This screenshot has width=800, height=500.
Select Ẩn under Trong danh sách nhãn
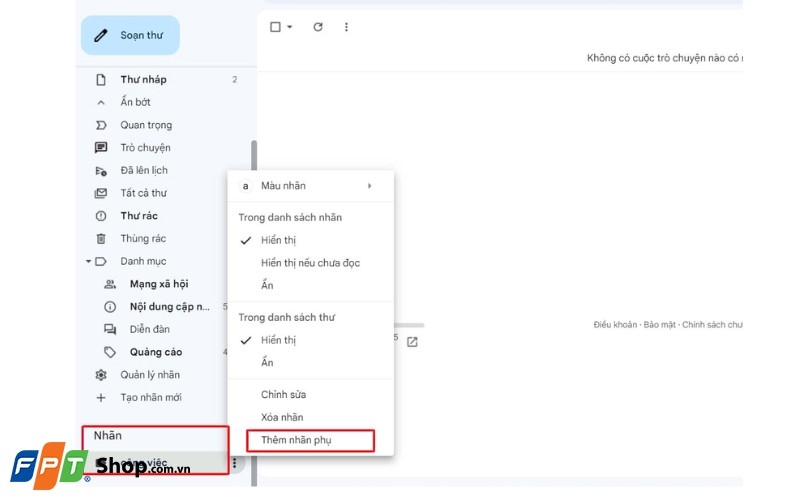point(310,285)
